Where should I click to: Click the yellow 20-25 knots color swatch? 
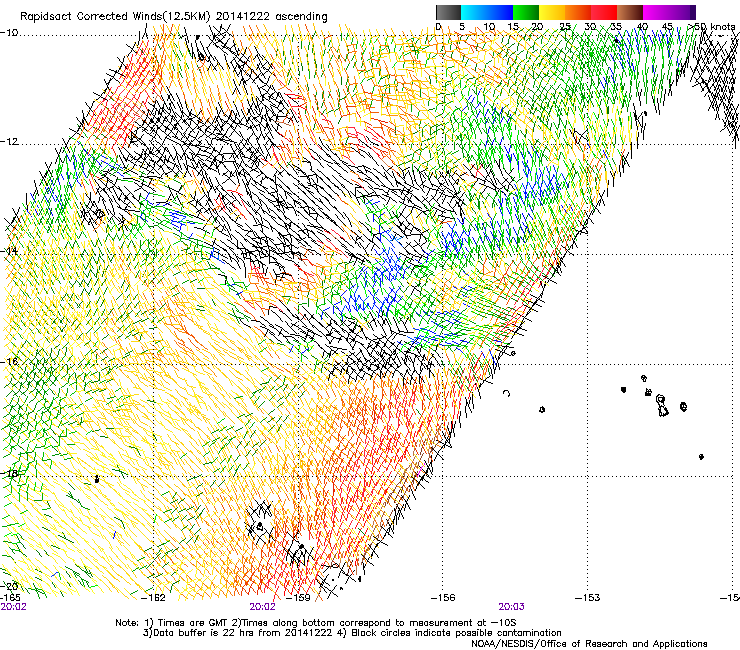(x=552, y=12)
